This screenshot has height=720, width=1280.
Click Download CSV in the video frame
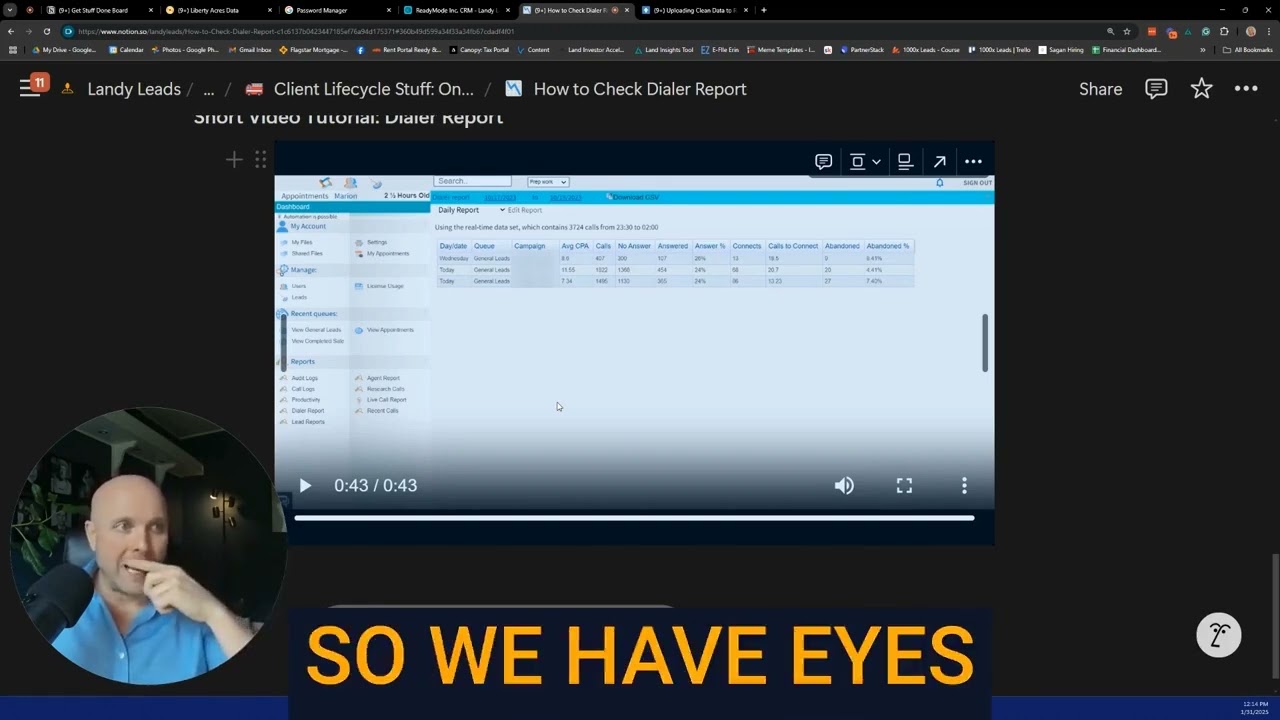click(634, 197)
